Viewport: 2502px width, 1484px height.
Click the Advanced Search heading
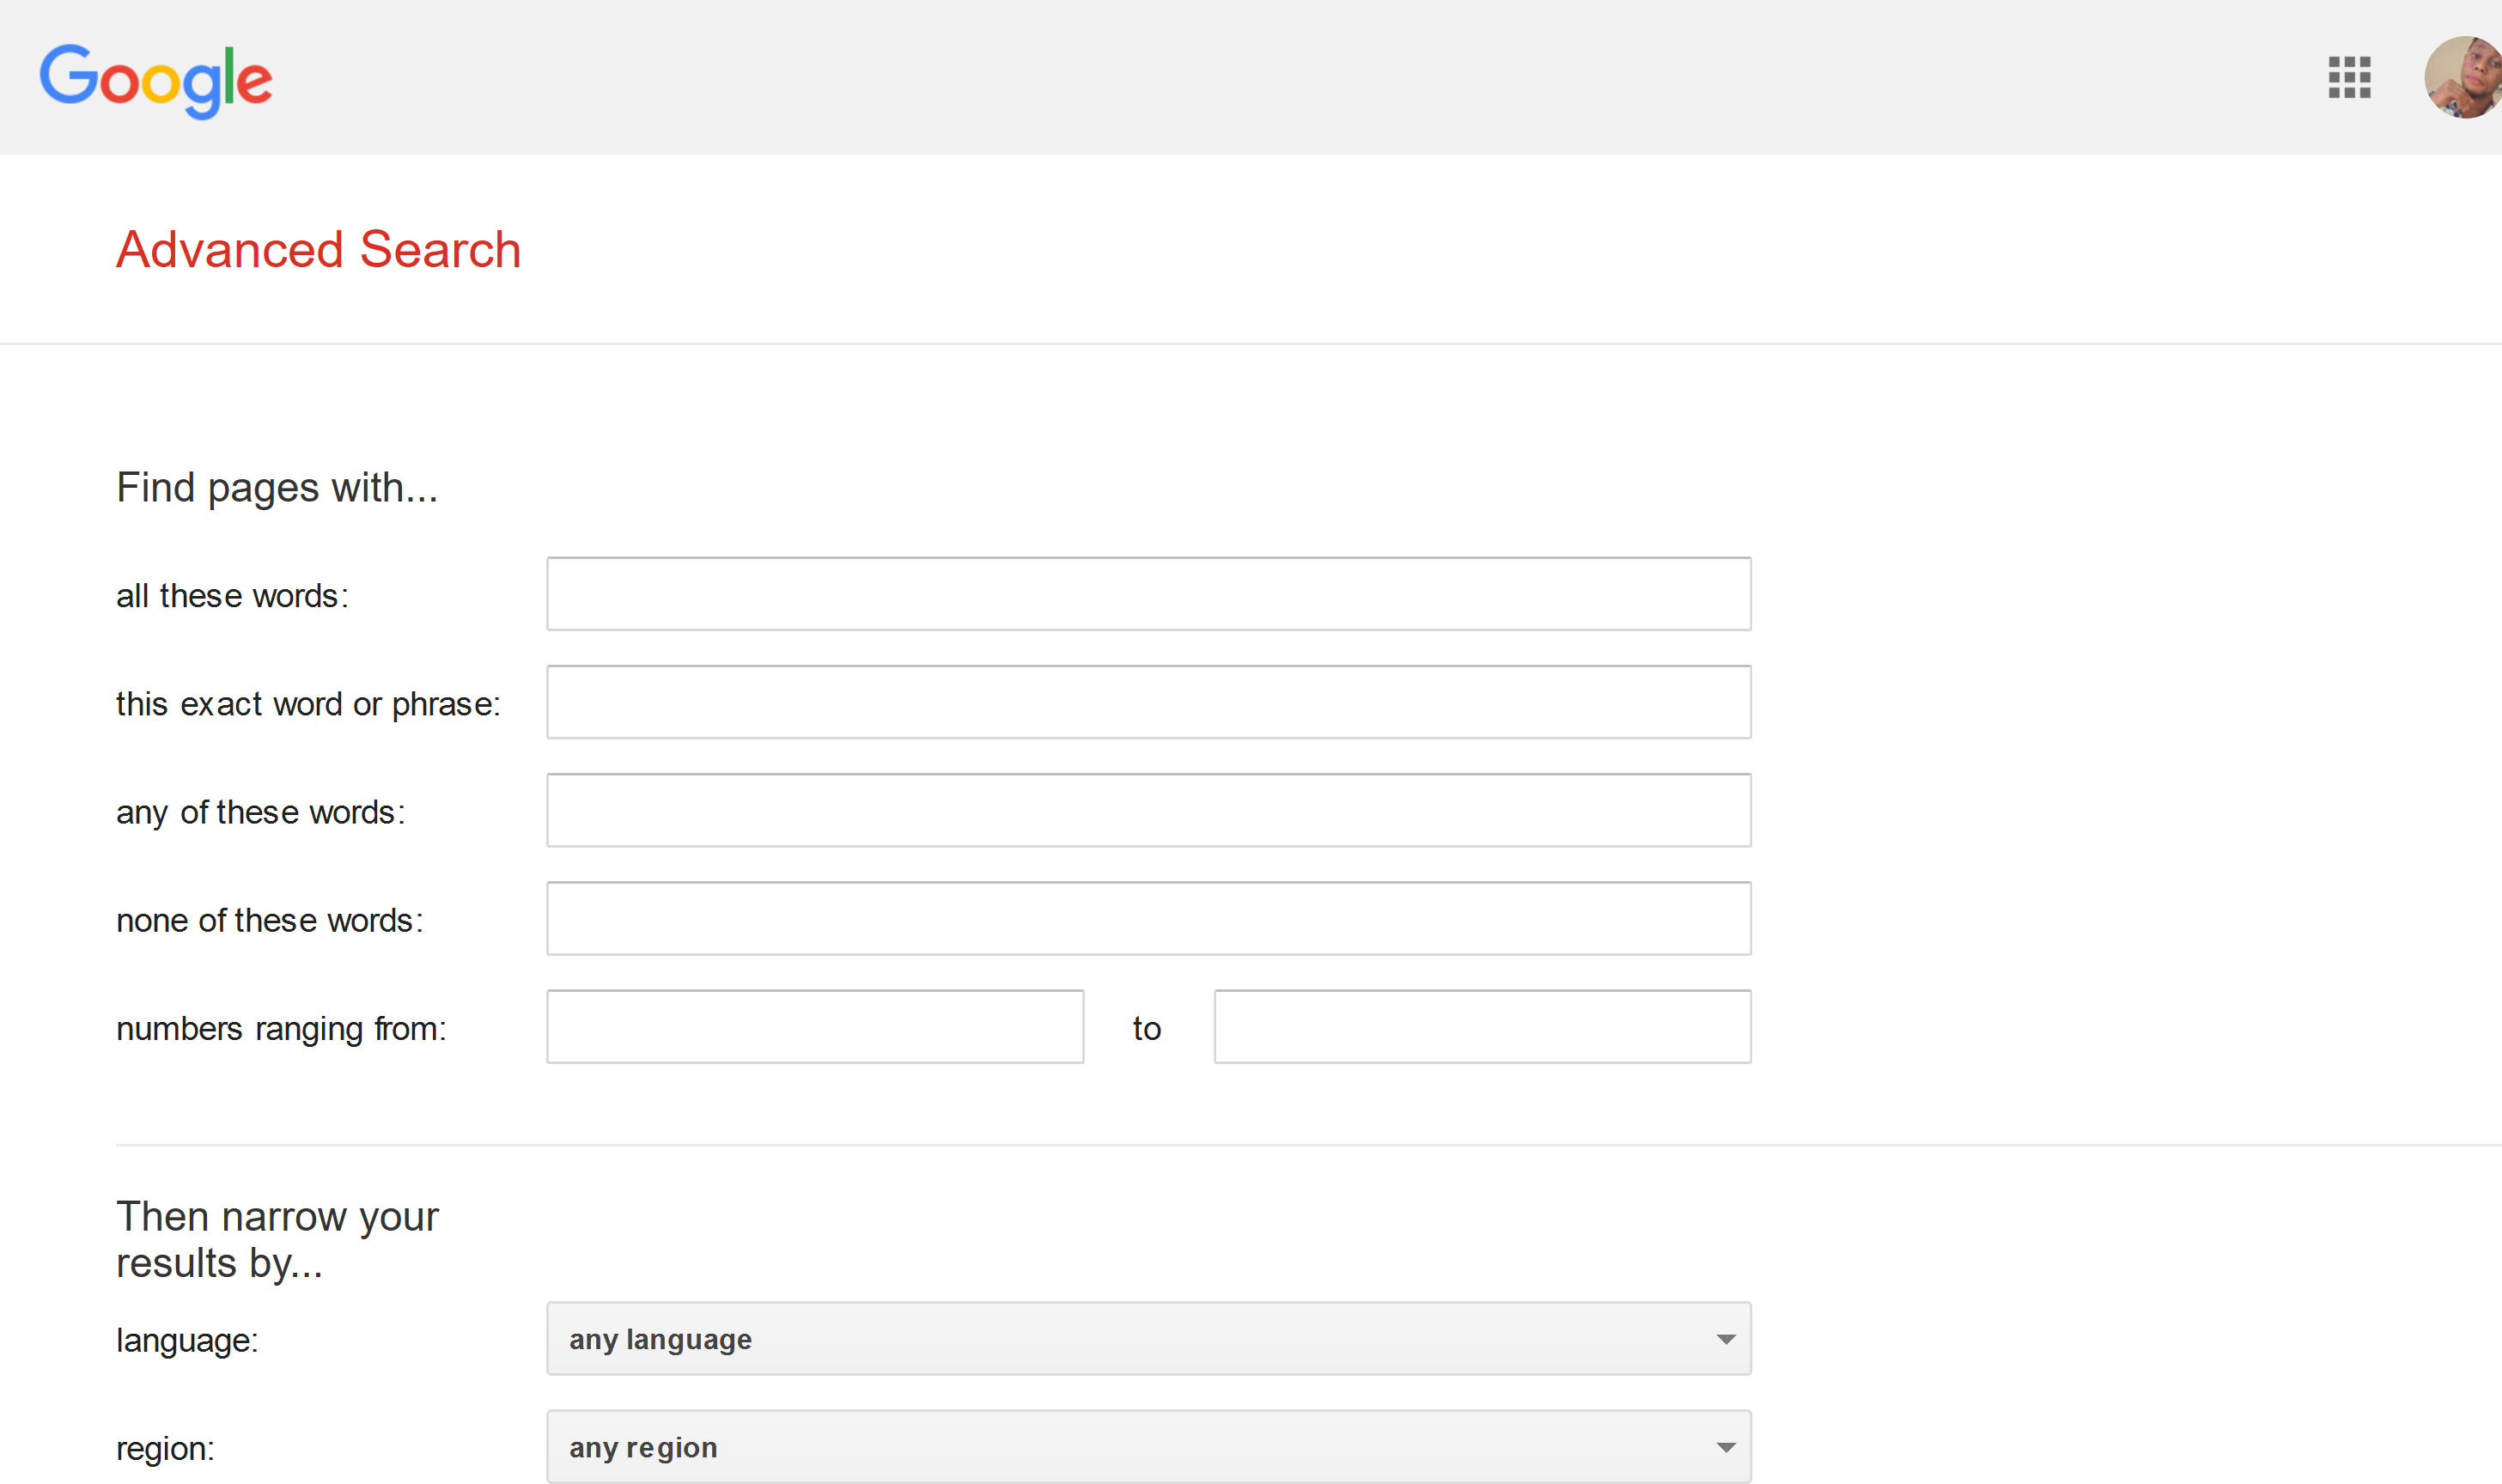pyautogui.click(x=318, y=249)
